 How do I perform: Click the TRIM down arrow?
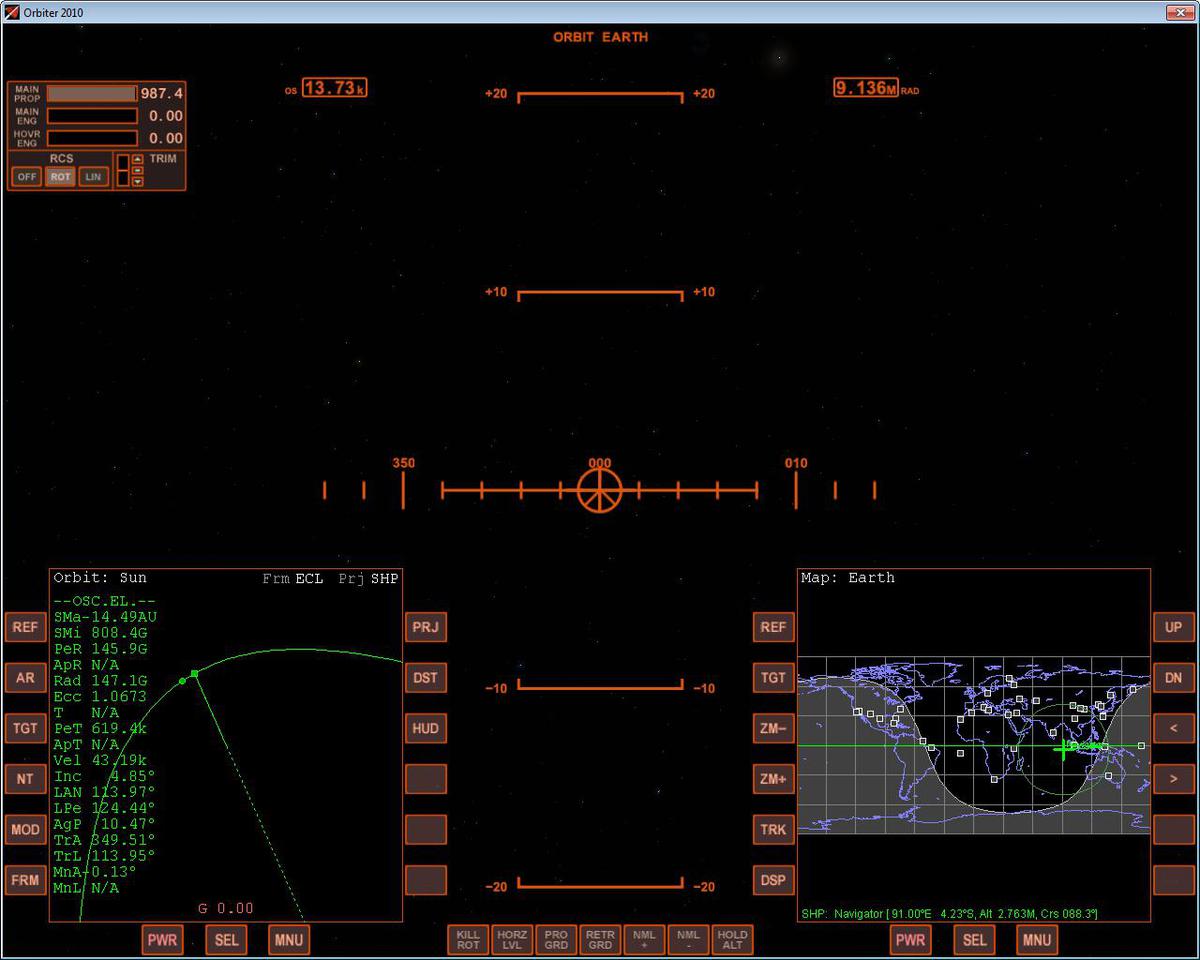(138, 181)
